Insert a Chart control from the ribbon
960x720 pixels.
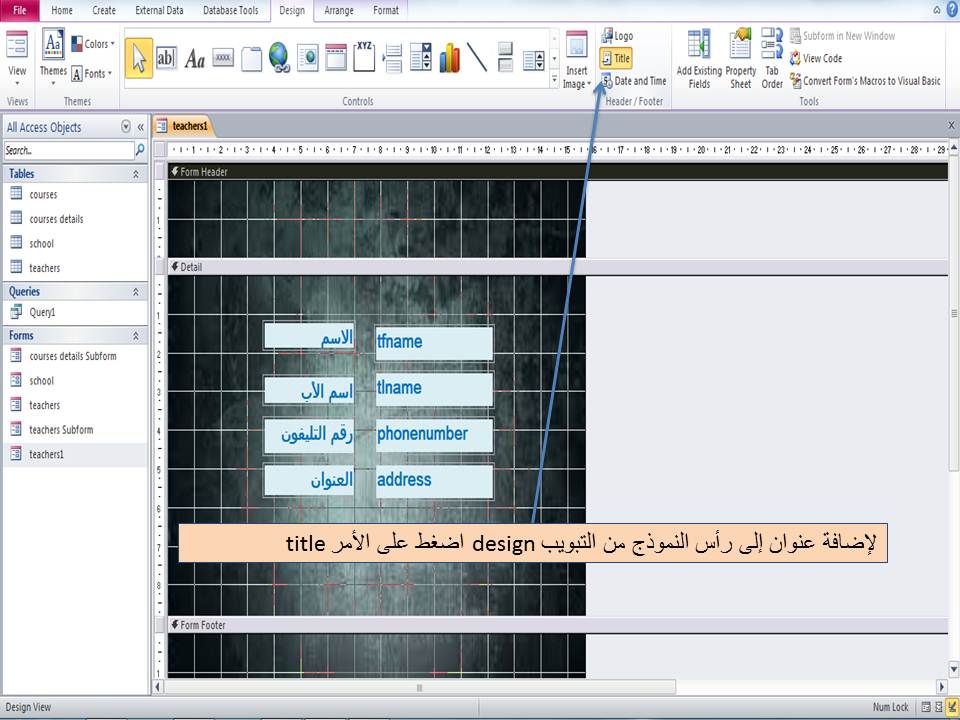[x=450, y=57]
